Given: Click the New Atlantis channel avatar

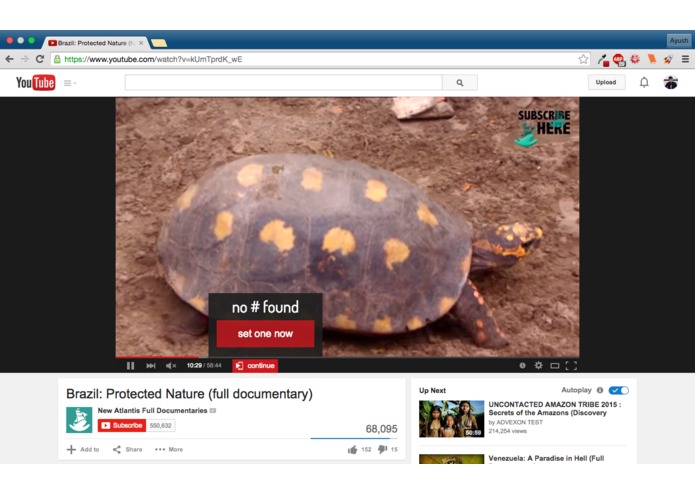Looking at the screenshot, I should tap(79, 420).
